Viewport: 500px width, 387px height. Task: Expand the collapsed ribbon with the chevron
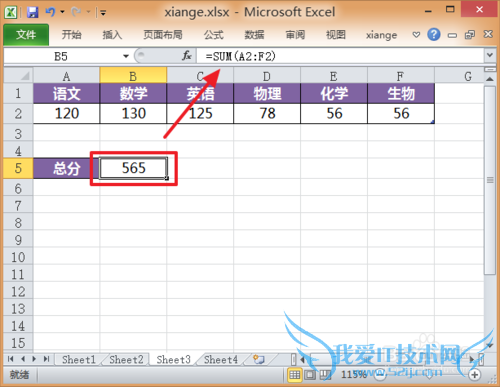[x=416, y=34]
